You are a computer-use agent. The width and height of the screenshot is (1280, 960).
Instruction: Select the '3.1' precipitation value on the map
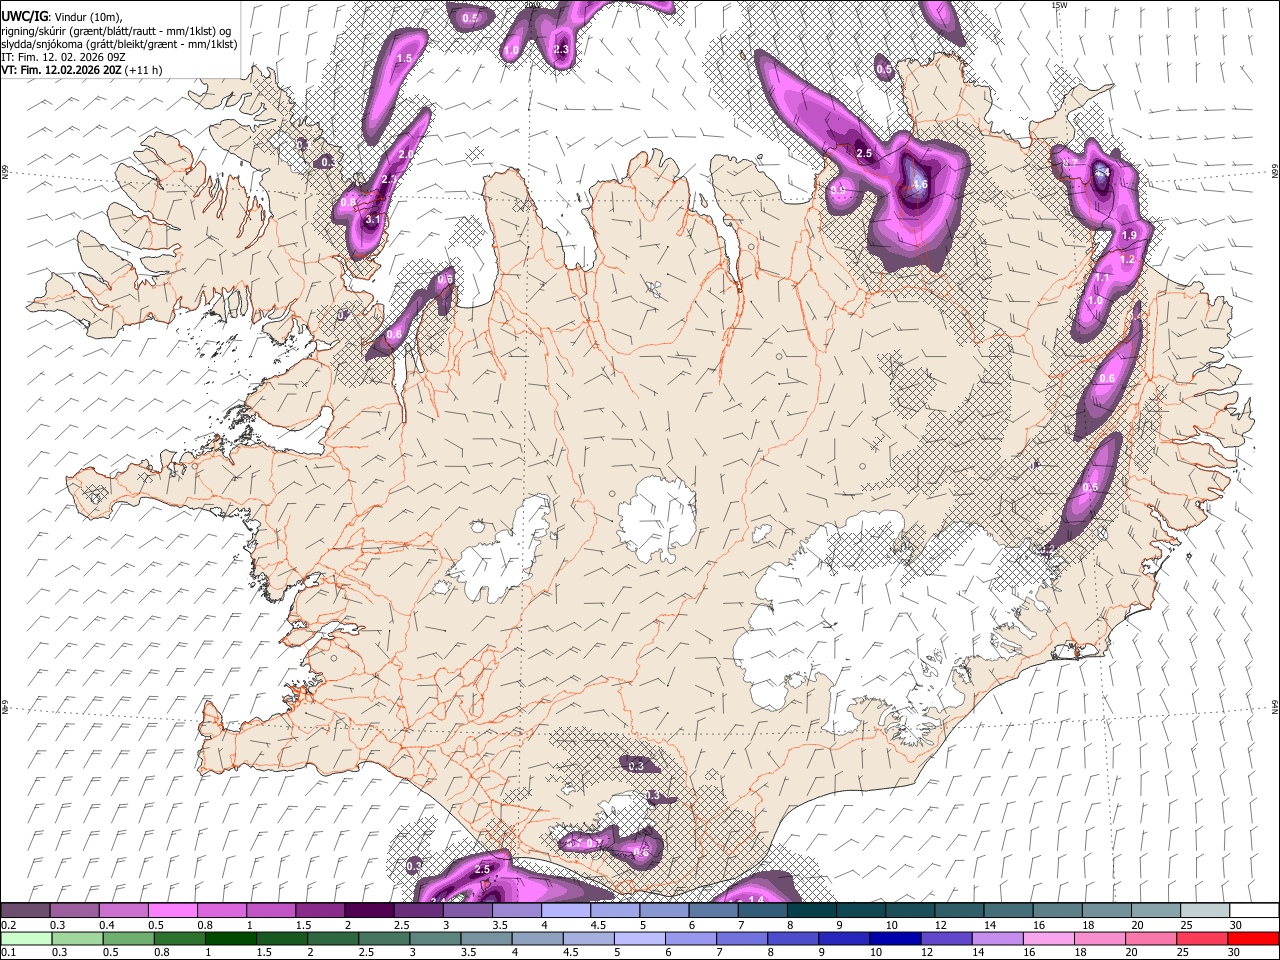point(374,219)
